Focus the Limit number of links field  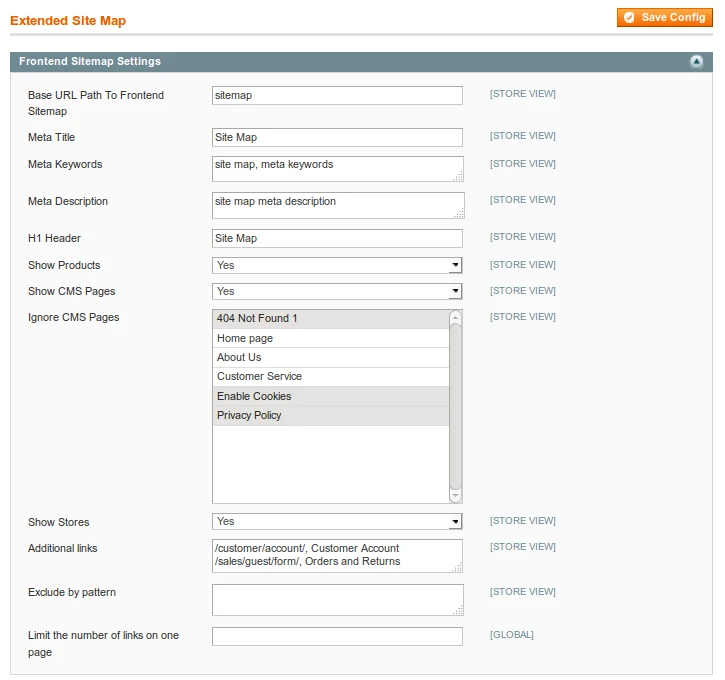pyautogui.click(x=337, y=636)
